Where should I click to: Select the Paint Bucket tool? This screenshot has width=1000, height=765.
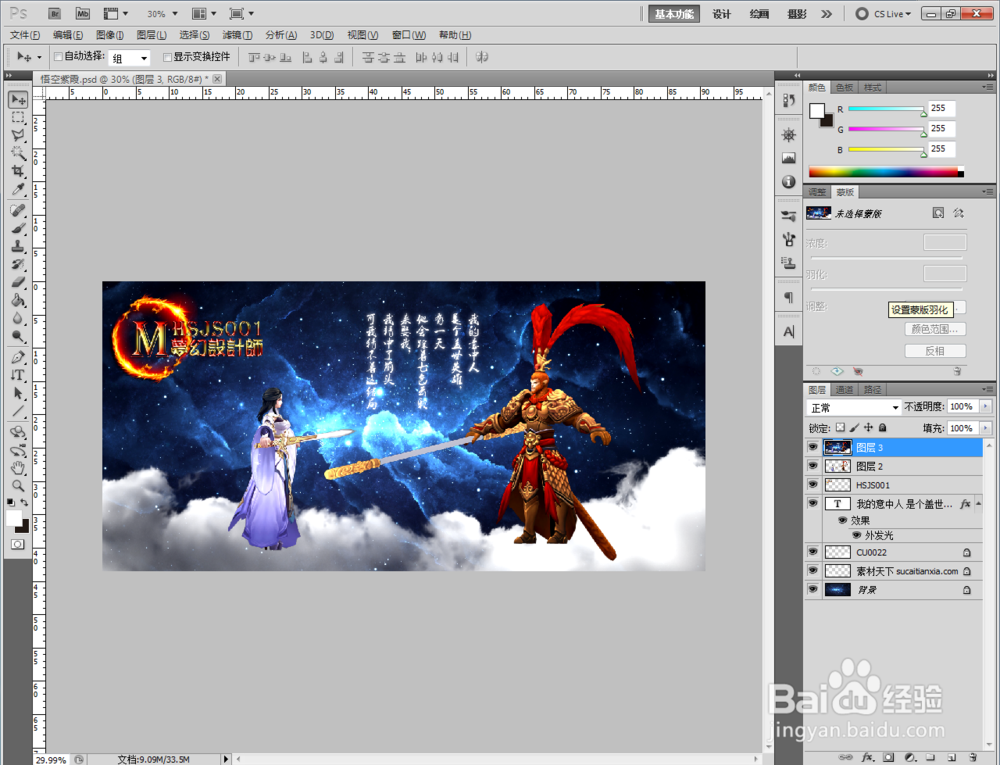pyautogui.click(x=18, y=300)
